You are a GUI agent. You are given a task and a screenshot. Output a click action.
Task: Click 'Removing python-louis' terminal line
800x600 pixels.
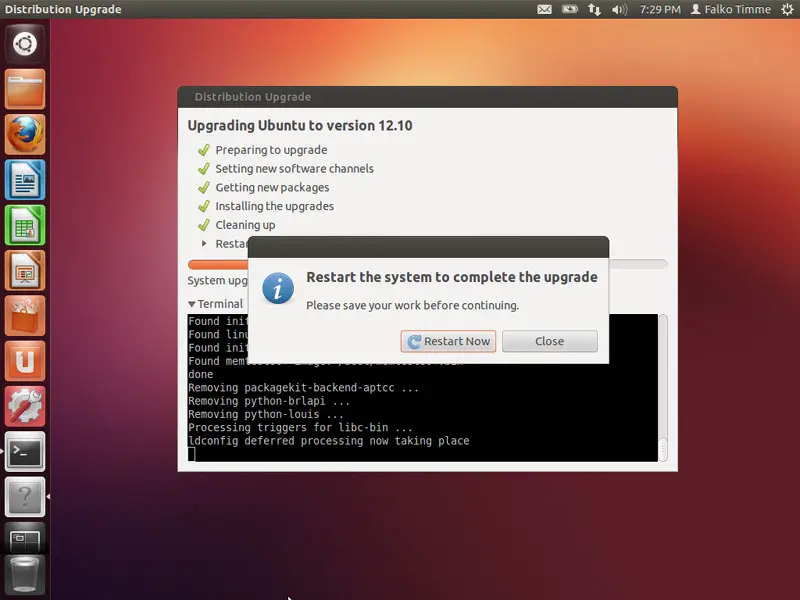[266, 414]
